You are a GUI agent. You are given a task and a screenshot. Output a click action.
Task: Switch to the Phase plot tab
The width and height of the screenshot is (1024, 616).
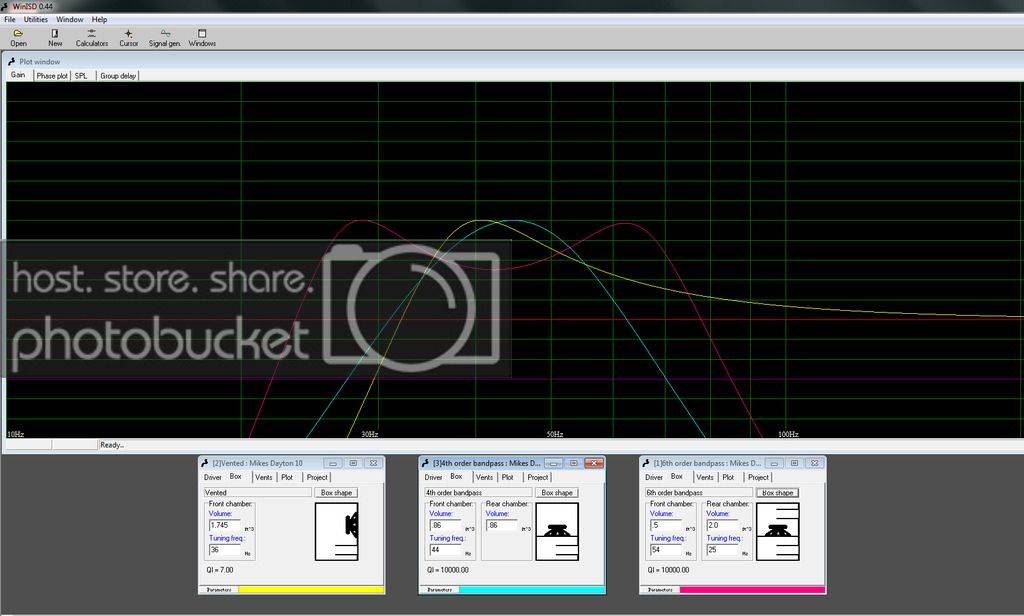click(52, 76)
